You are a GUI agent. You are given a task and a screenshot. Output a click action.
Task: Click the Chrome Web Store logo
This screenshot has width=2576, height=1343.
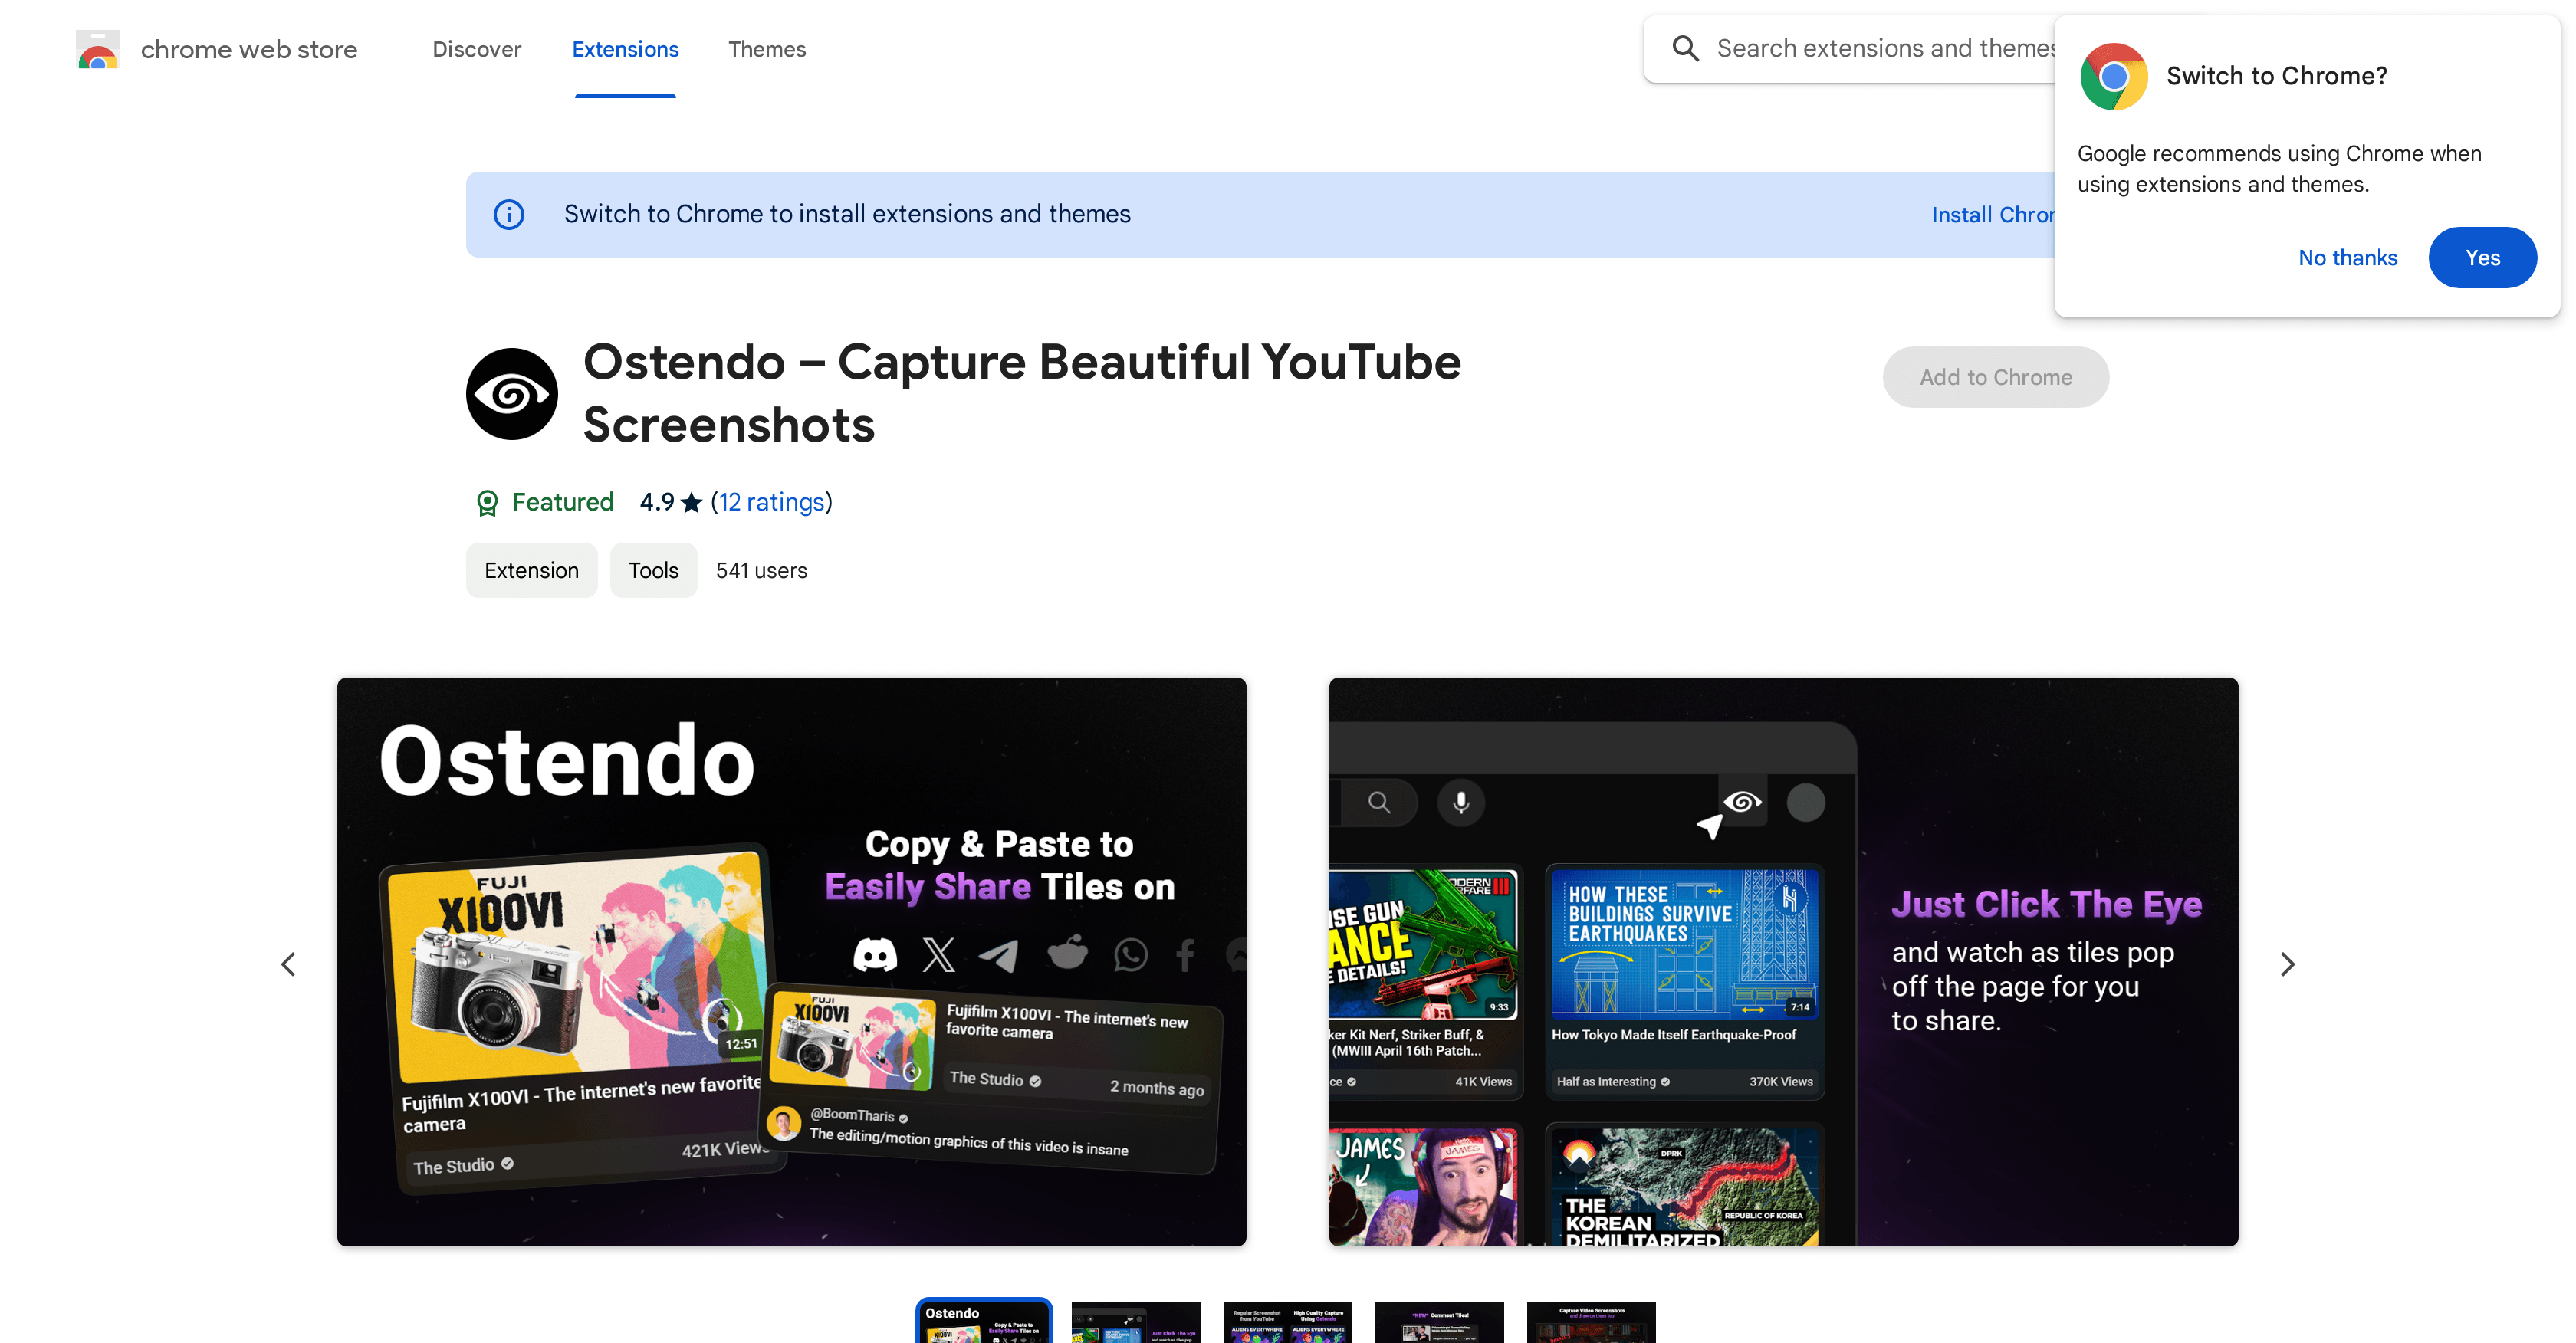click(x=98, y=48)
